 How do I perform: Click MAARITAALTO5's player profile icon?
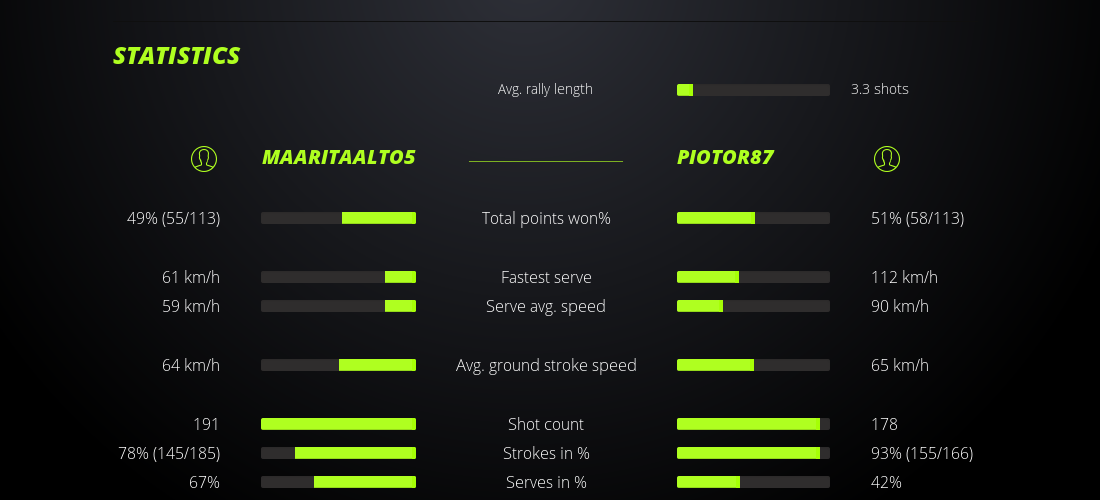coord(204,158)
